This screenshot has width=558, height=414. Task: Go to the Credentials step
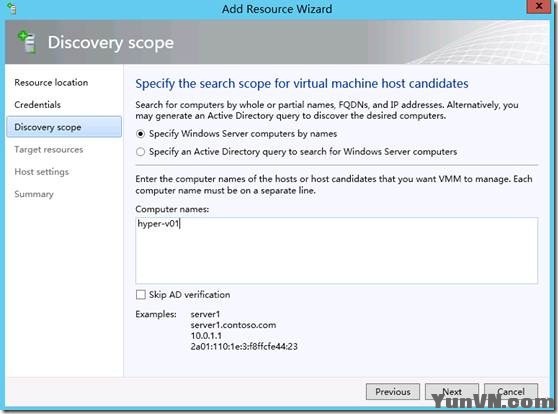click(x=37, y=105)
